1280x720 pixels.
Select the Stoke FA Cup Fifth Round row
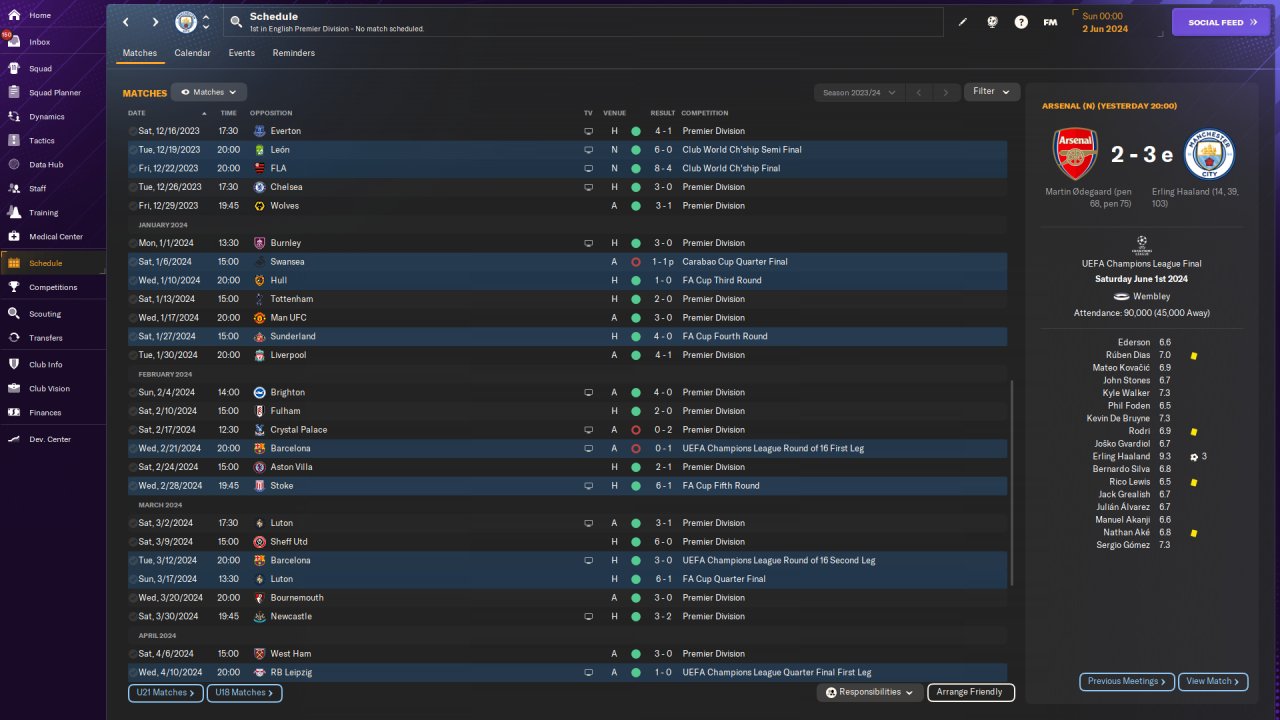coord(567,486)
